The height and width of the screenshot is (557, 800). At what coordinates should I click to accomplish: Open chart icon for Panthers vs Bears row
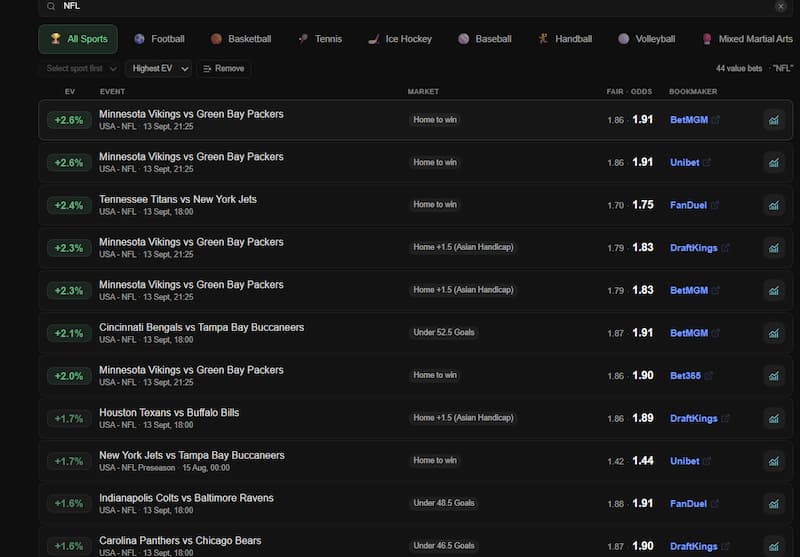point(773,546)
